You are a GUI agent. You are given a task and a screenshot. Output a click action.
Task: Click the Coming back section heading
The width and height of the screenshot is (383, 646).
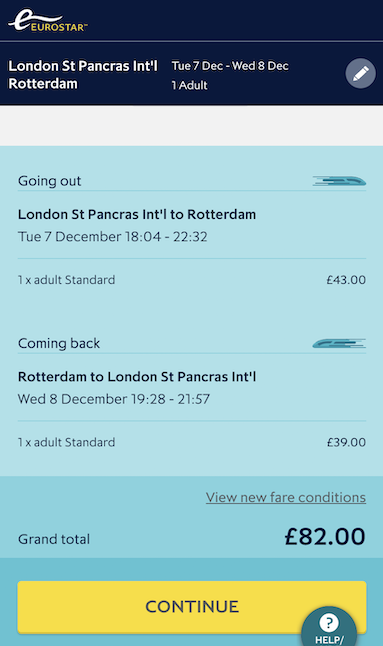59,343
